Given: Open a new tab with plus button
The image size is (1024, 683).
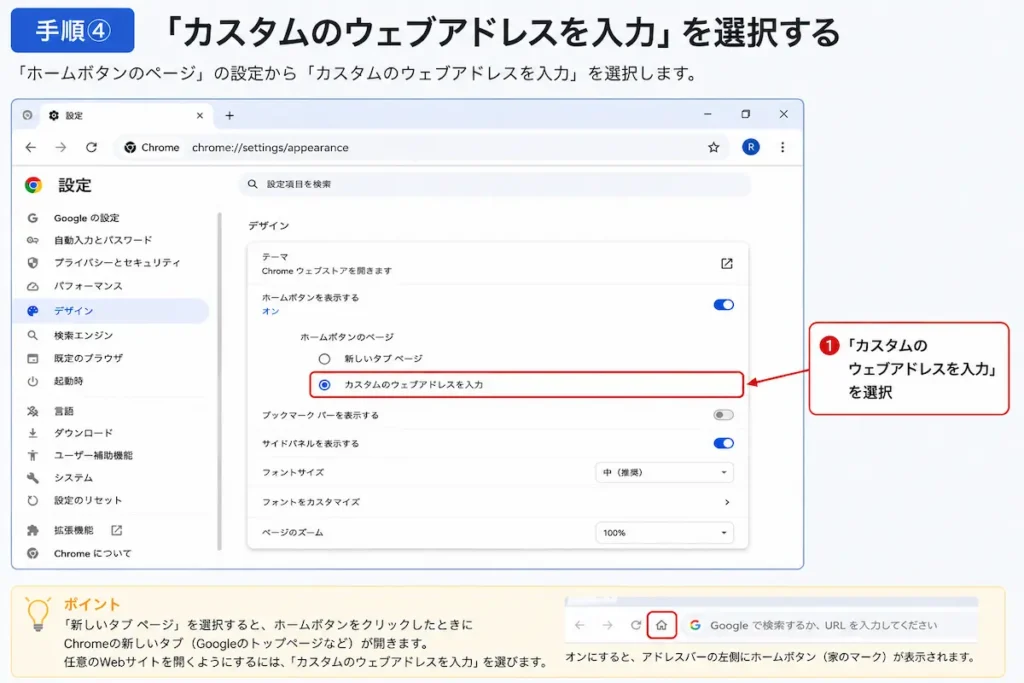Looking at the screenshot, I should tap(229, 116).
